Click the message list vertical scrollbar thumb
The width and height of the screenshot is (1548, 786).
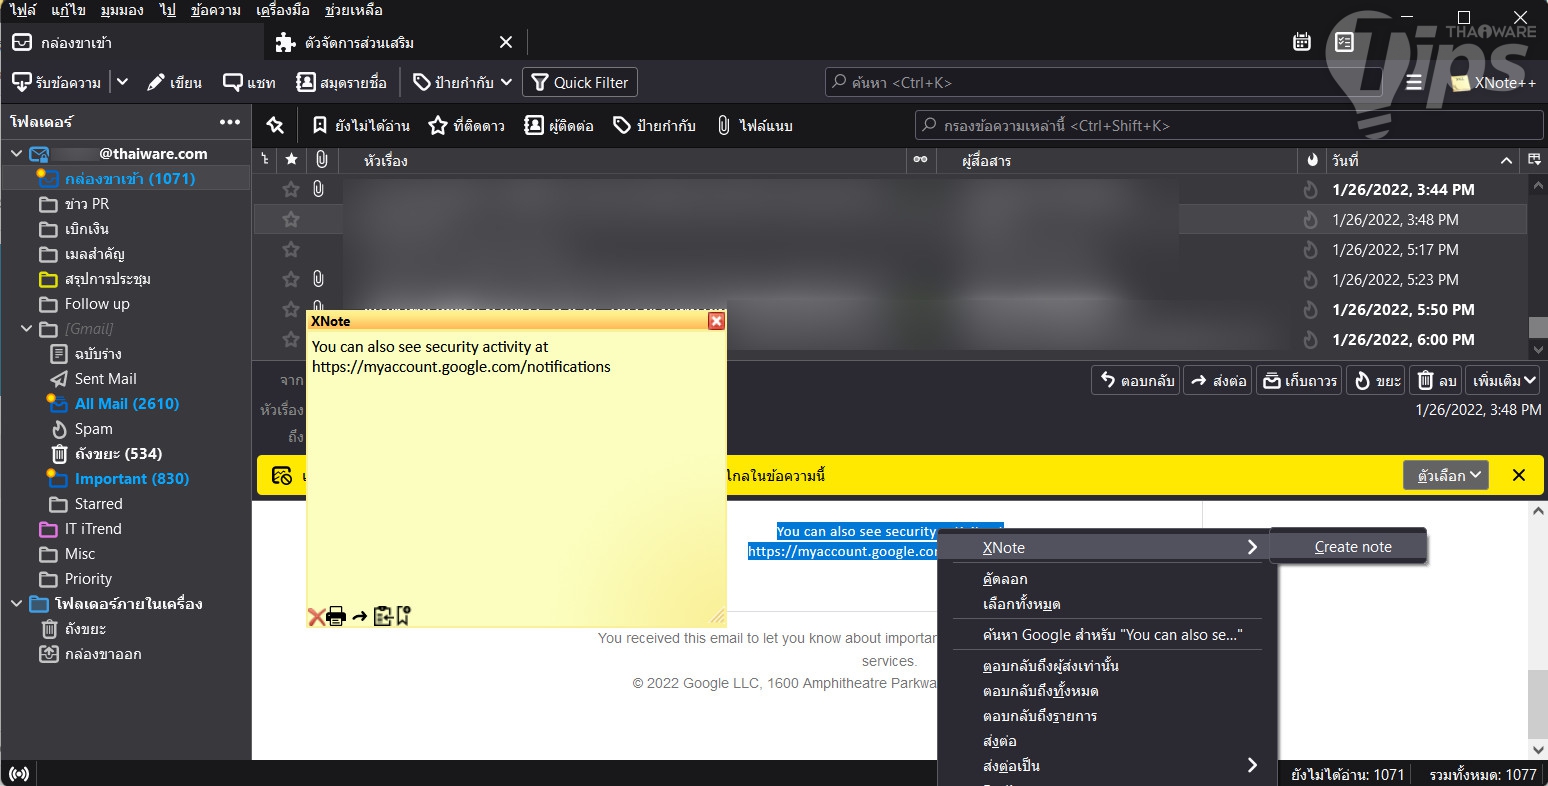1538,327
